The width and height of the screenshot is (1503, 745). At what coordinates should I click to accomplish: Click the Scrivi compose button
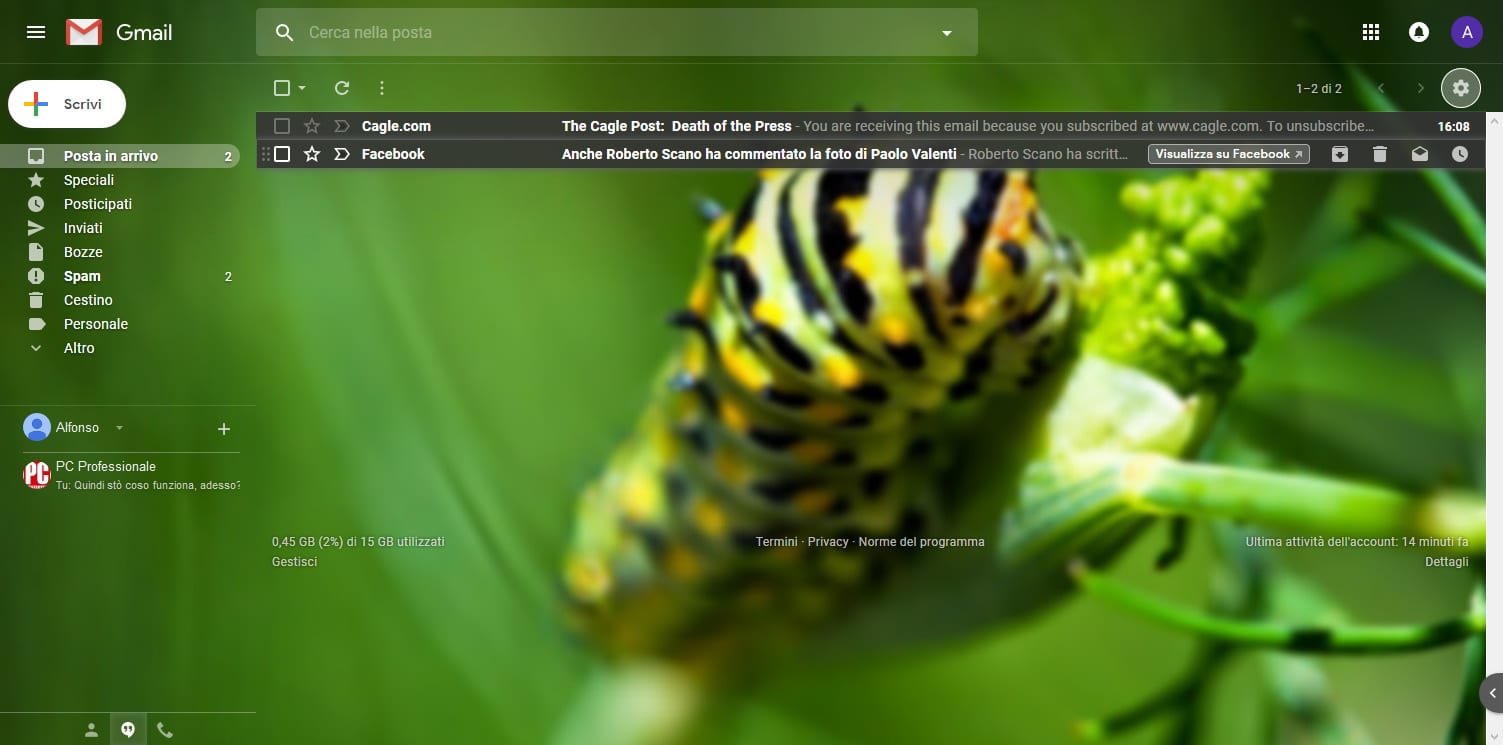(x=67, y=104)
